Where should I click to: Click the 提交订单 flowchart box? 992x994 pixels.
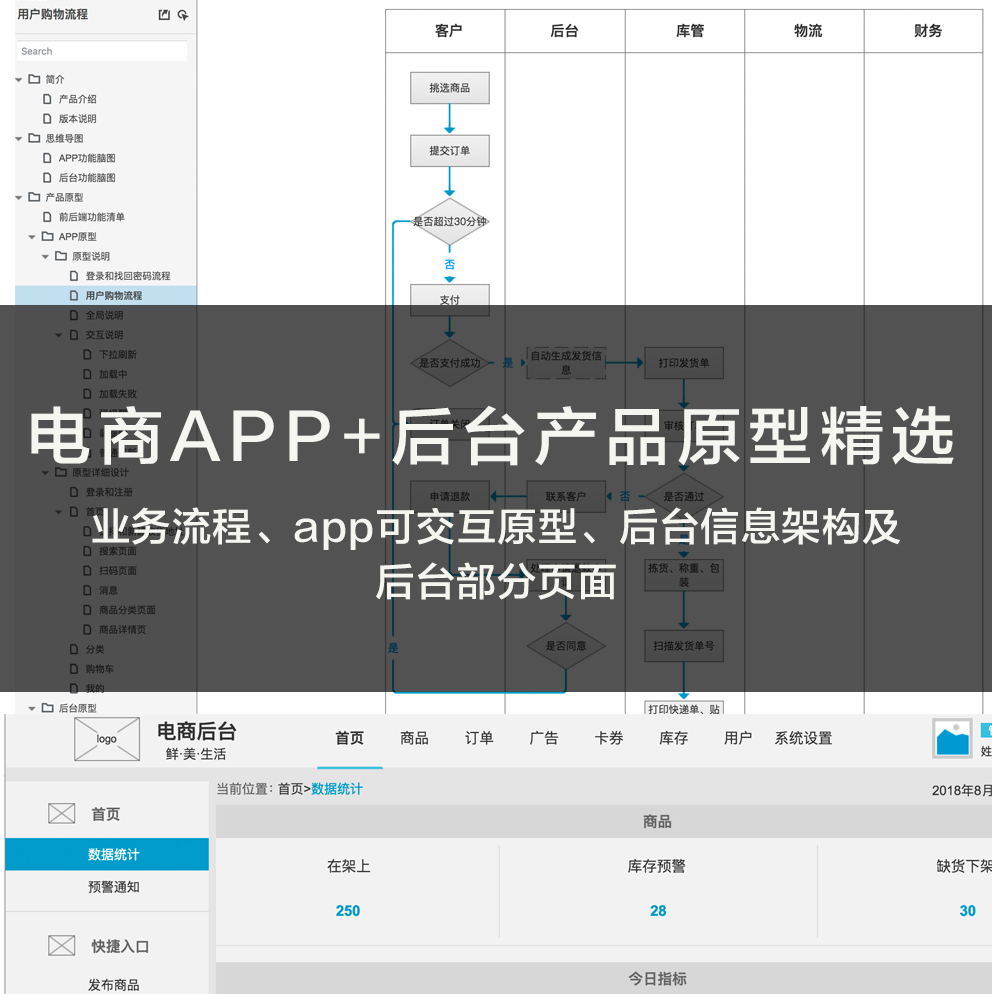coord(449,151)
